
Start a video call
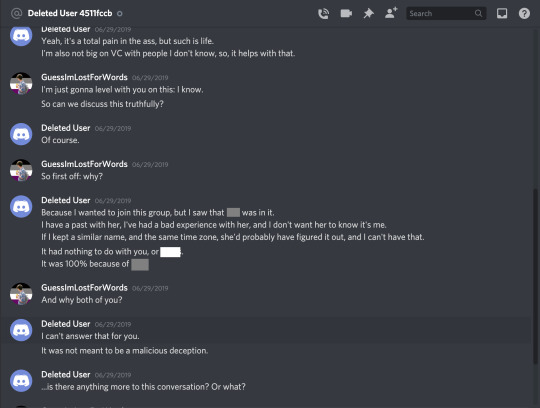(346, 13)
